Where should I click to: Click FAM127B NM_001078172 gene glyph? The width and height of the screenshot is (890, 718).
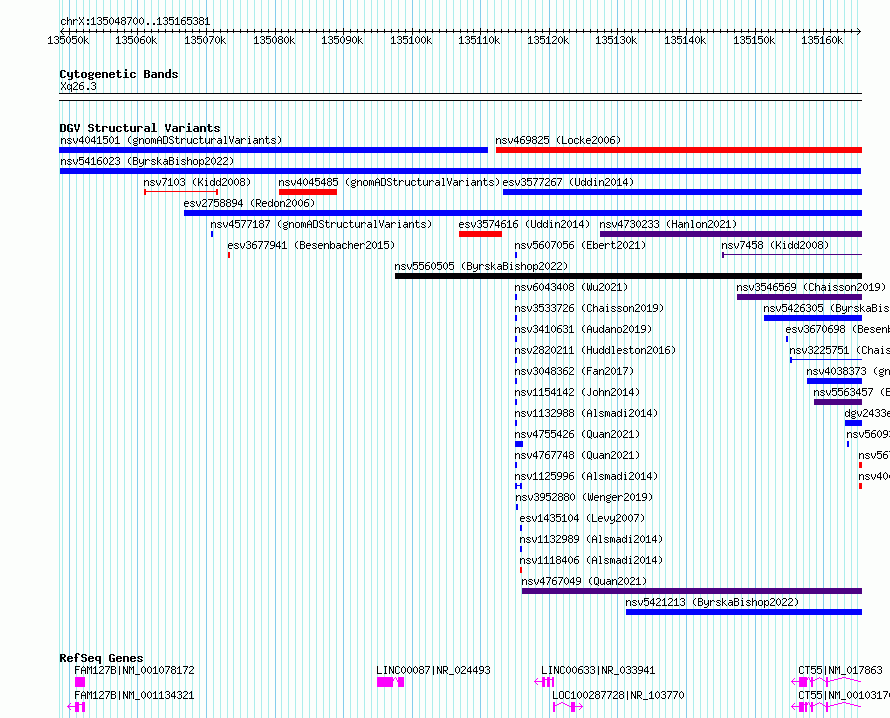point(79,682)
